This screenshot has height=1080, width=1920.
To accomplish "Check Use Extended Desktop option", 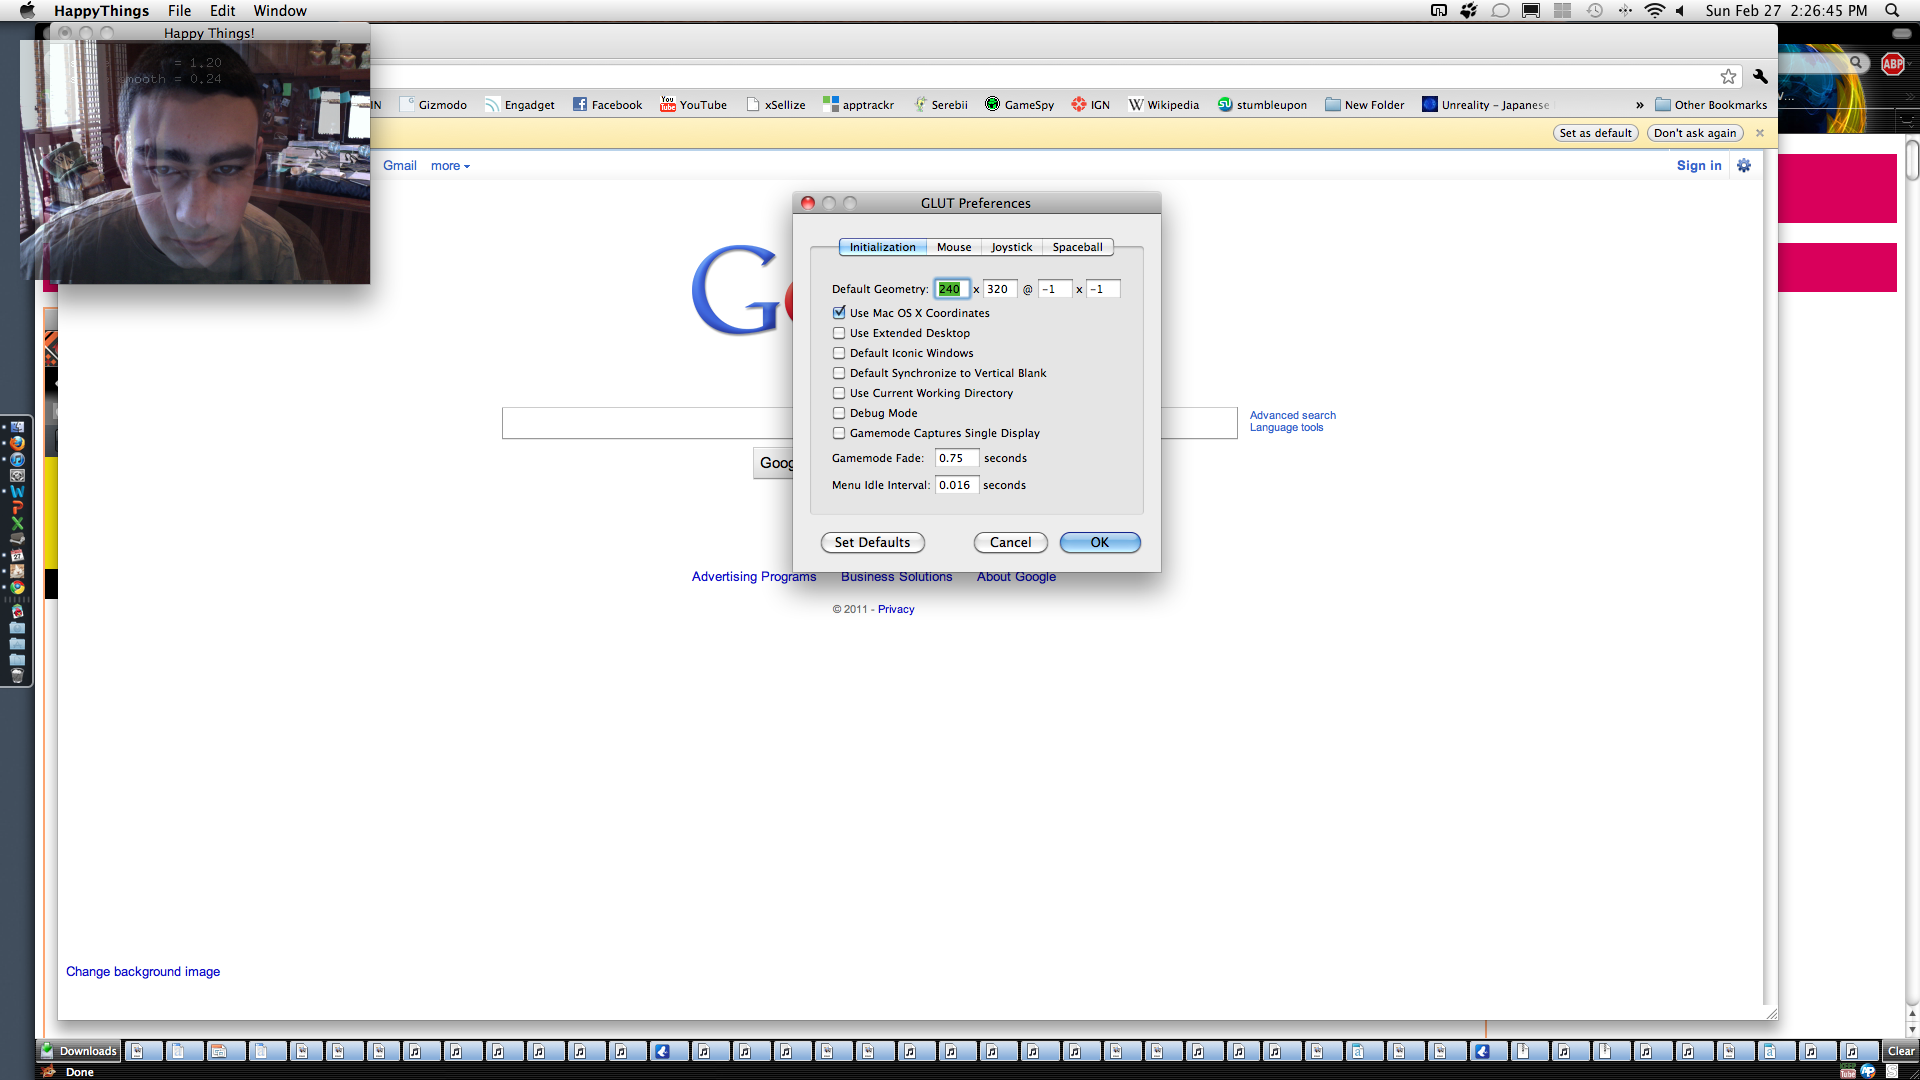I will [839, 333].
